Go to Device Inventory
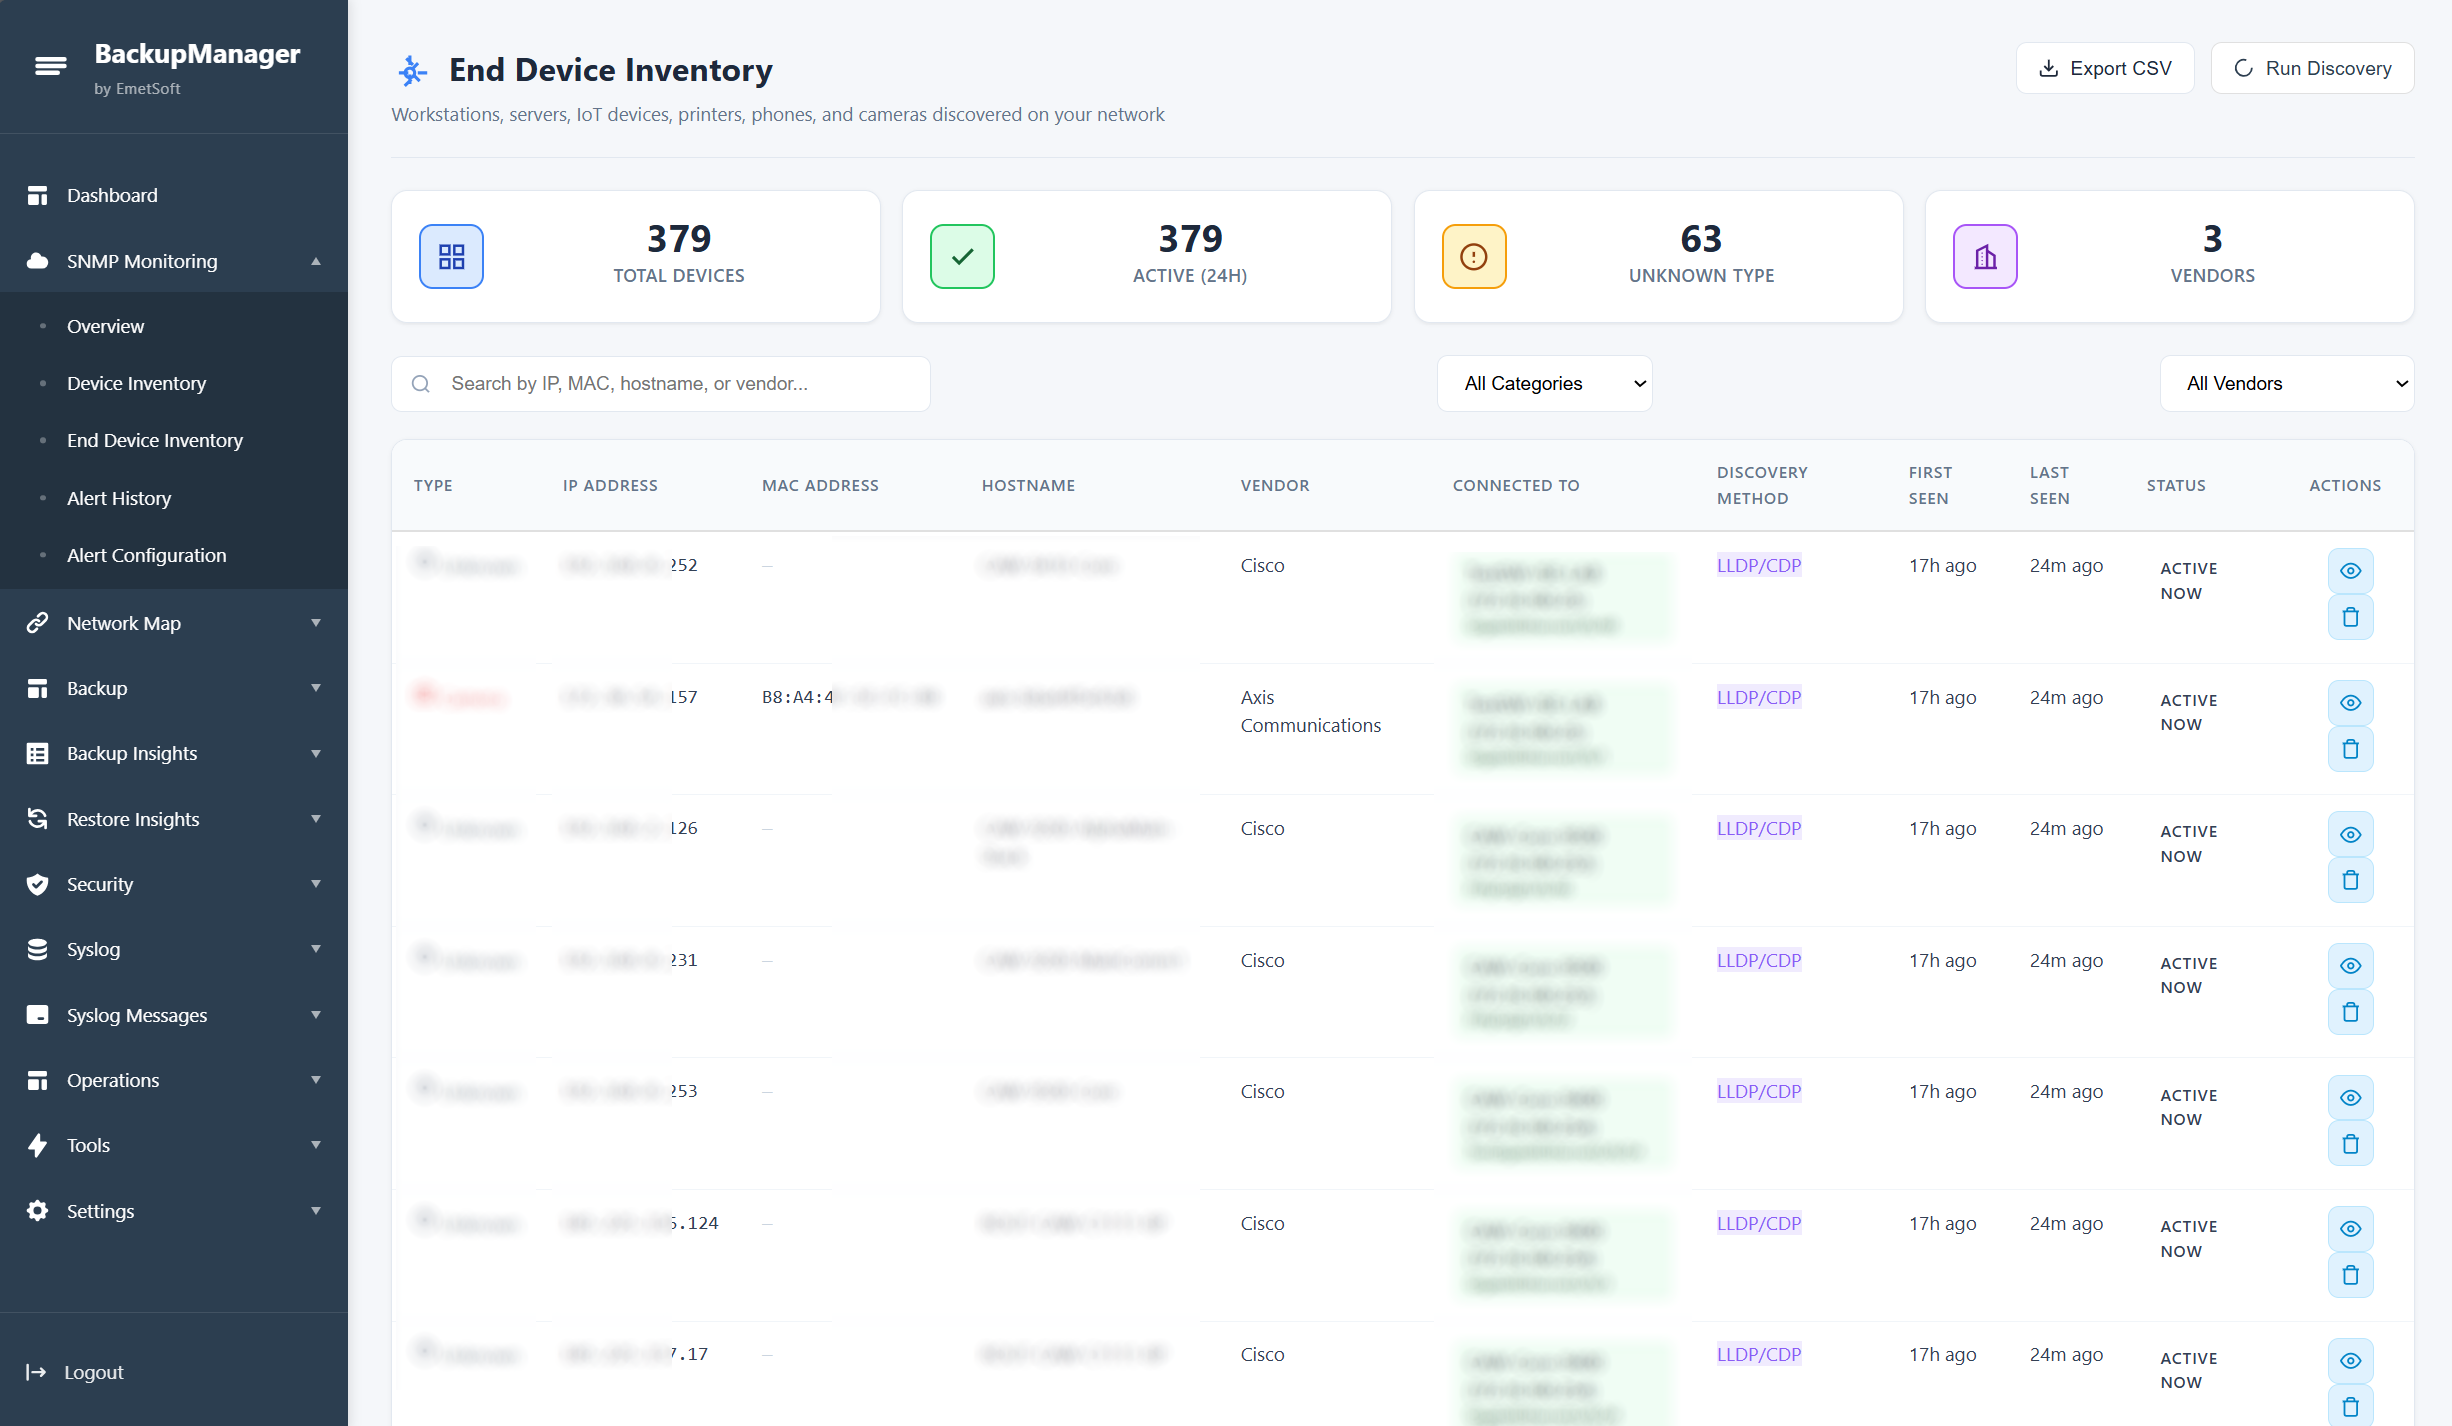 tap(136, 383)
